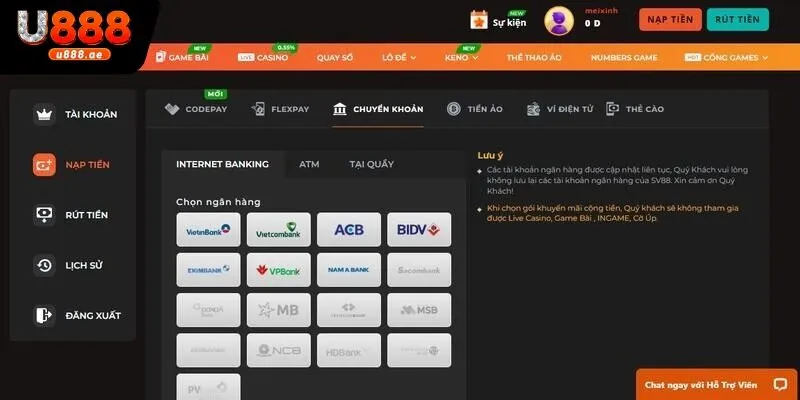800x400 pixels.
Task: Select the Rút tiền sidebar icon
Action: click(x=43, y=215)
